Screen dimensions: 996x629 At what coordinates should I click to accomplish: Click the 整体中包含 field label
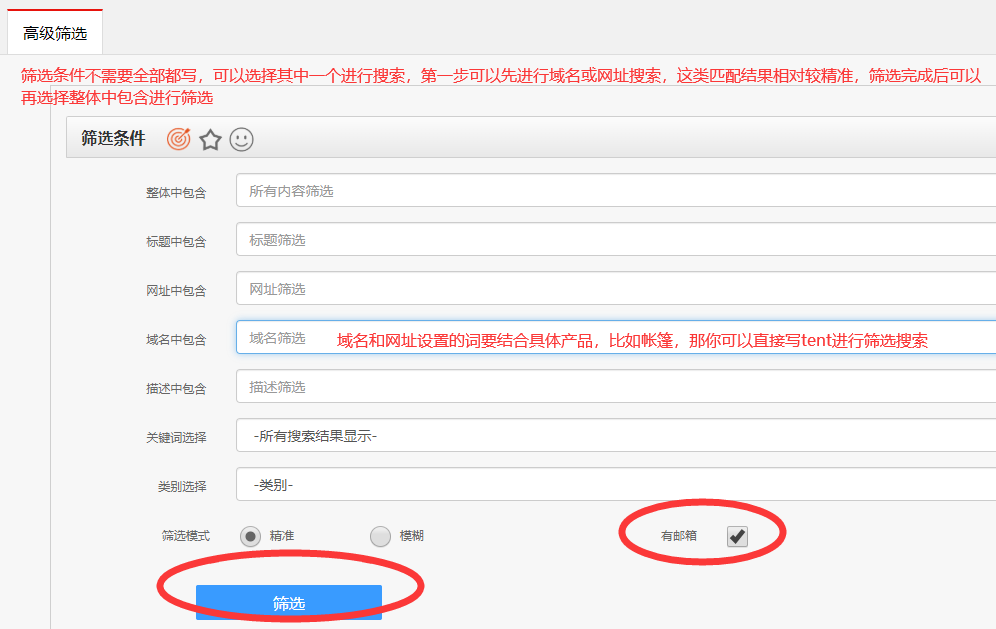[x=176, y=192]
